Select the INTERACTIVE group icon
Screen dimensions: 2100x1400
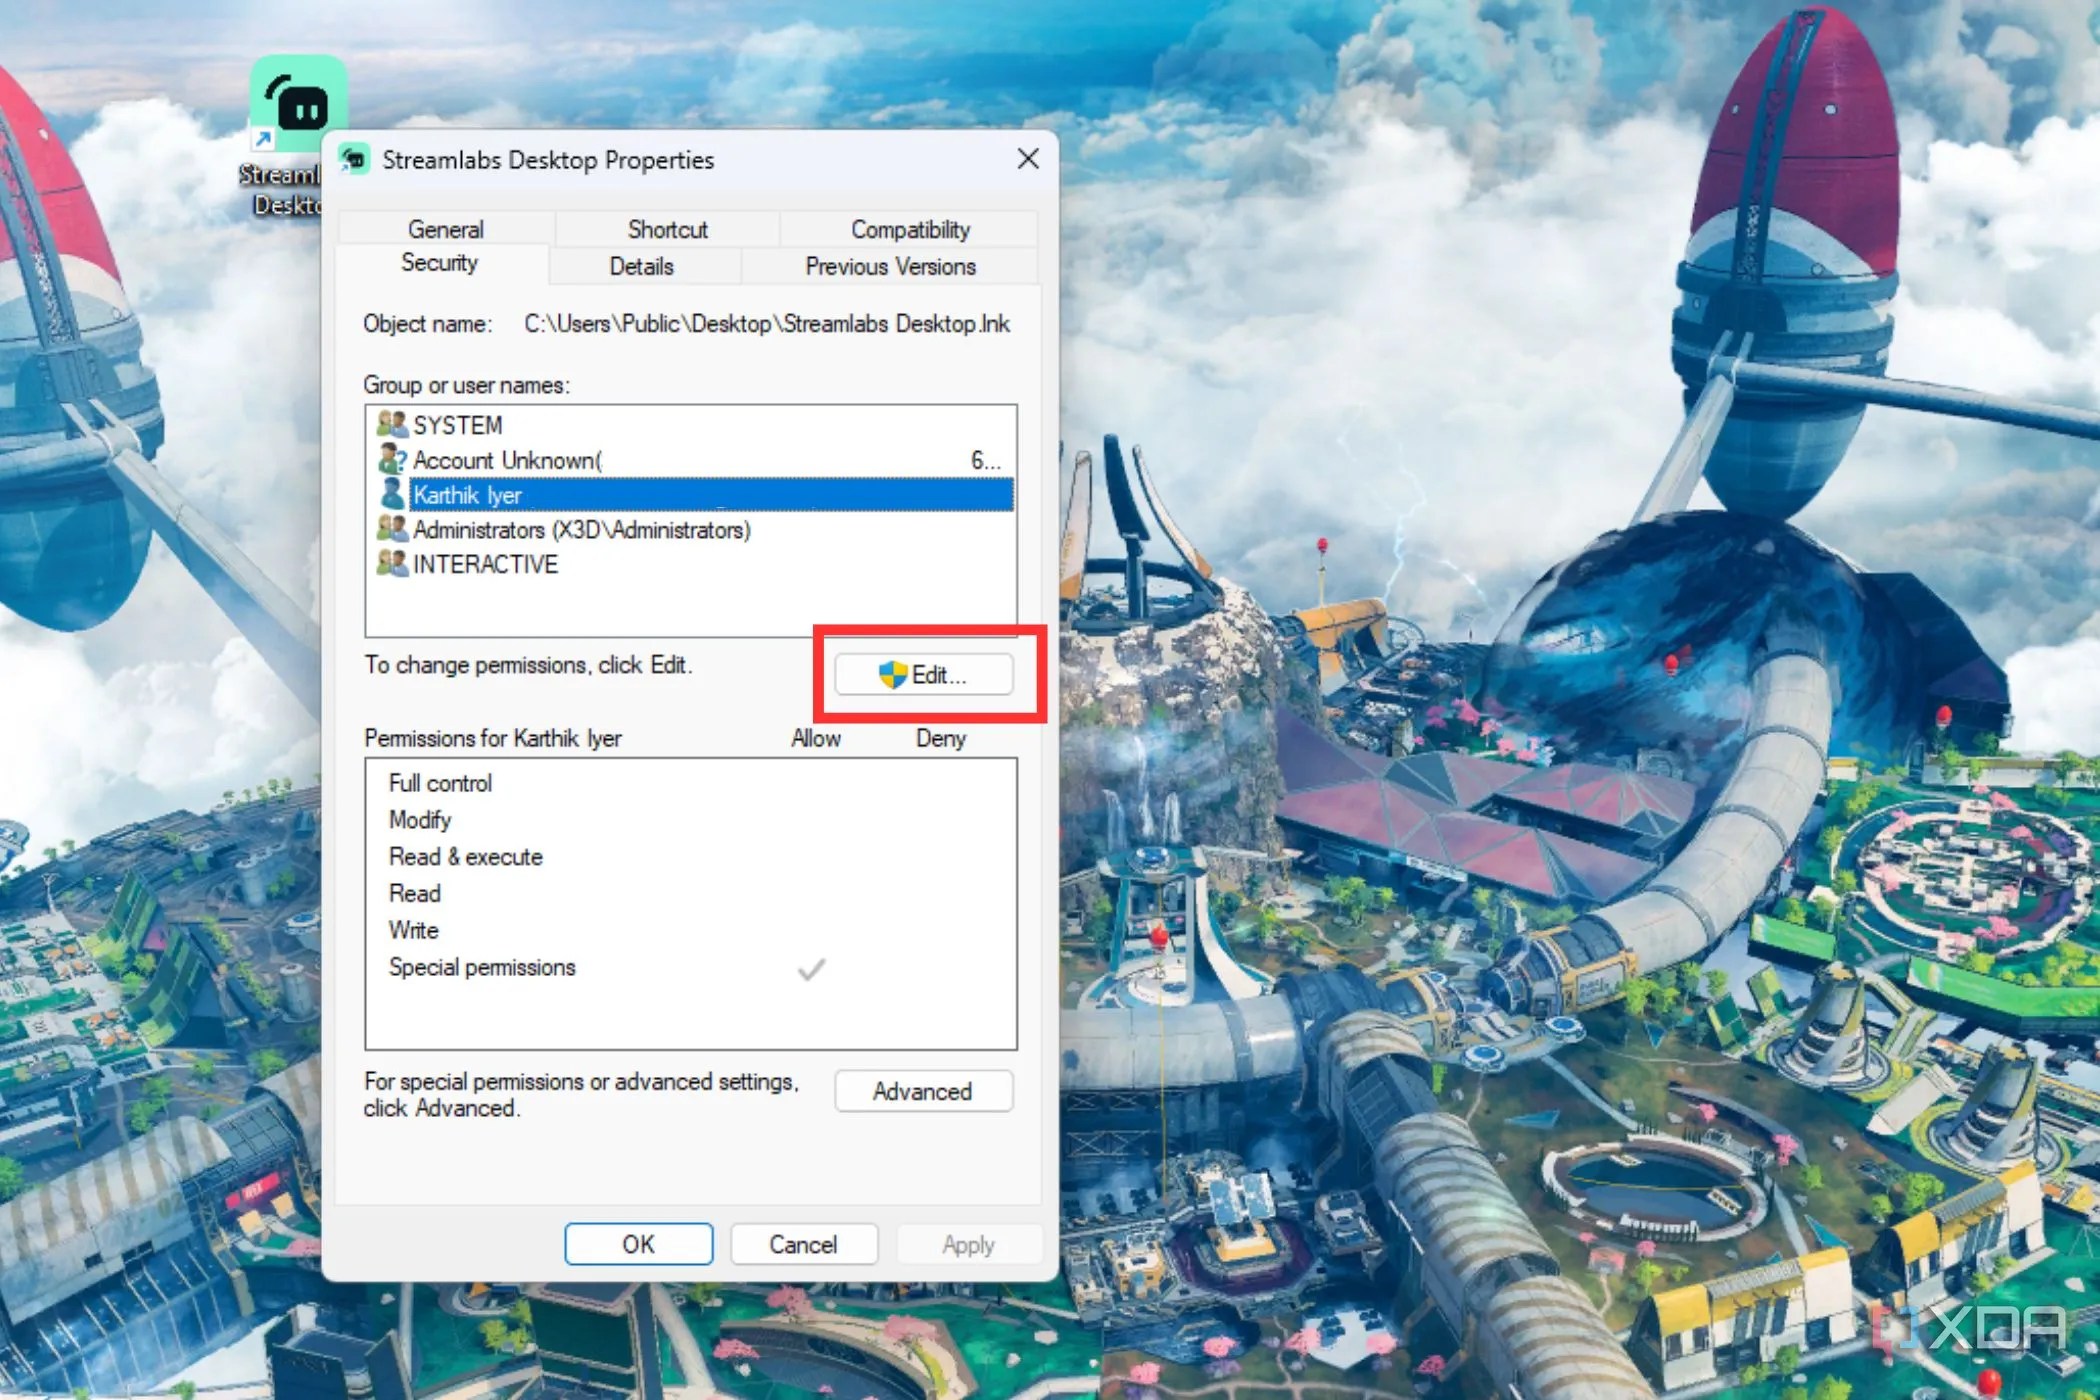point(390,564)
